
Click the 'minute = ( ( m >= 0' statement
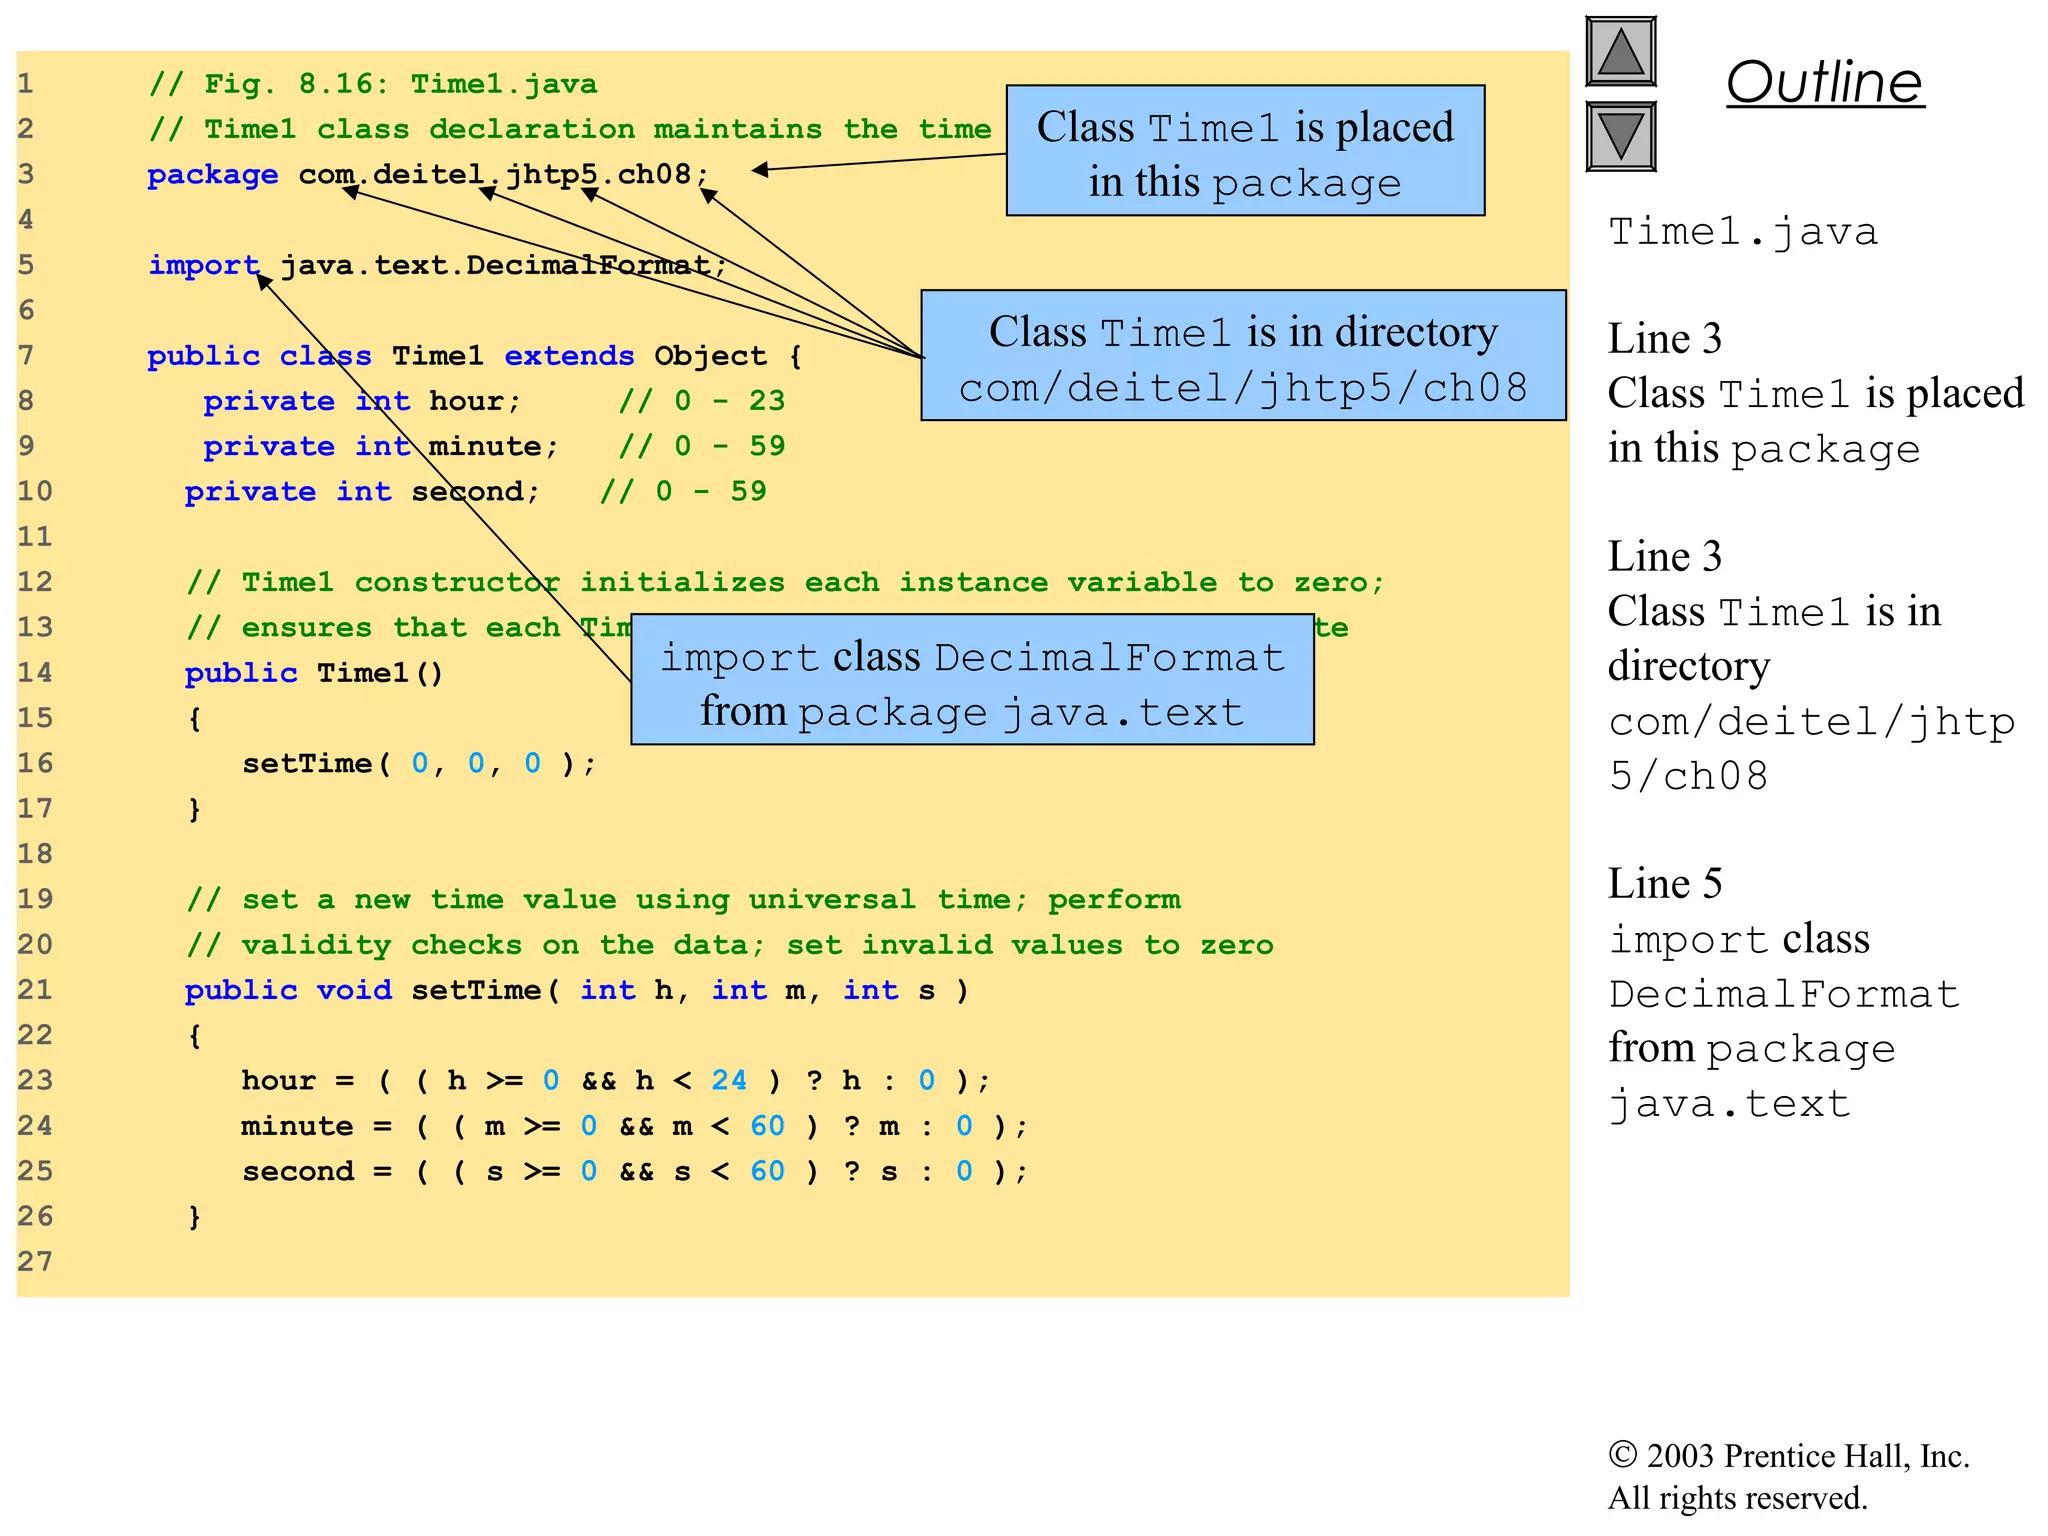634,1126
